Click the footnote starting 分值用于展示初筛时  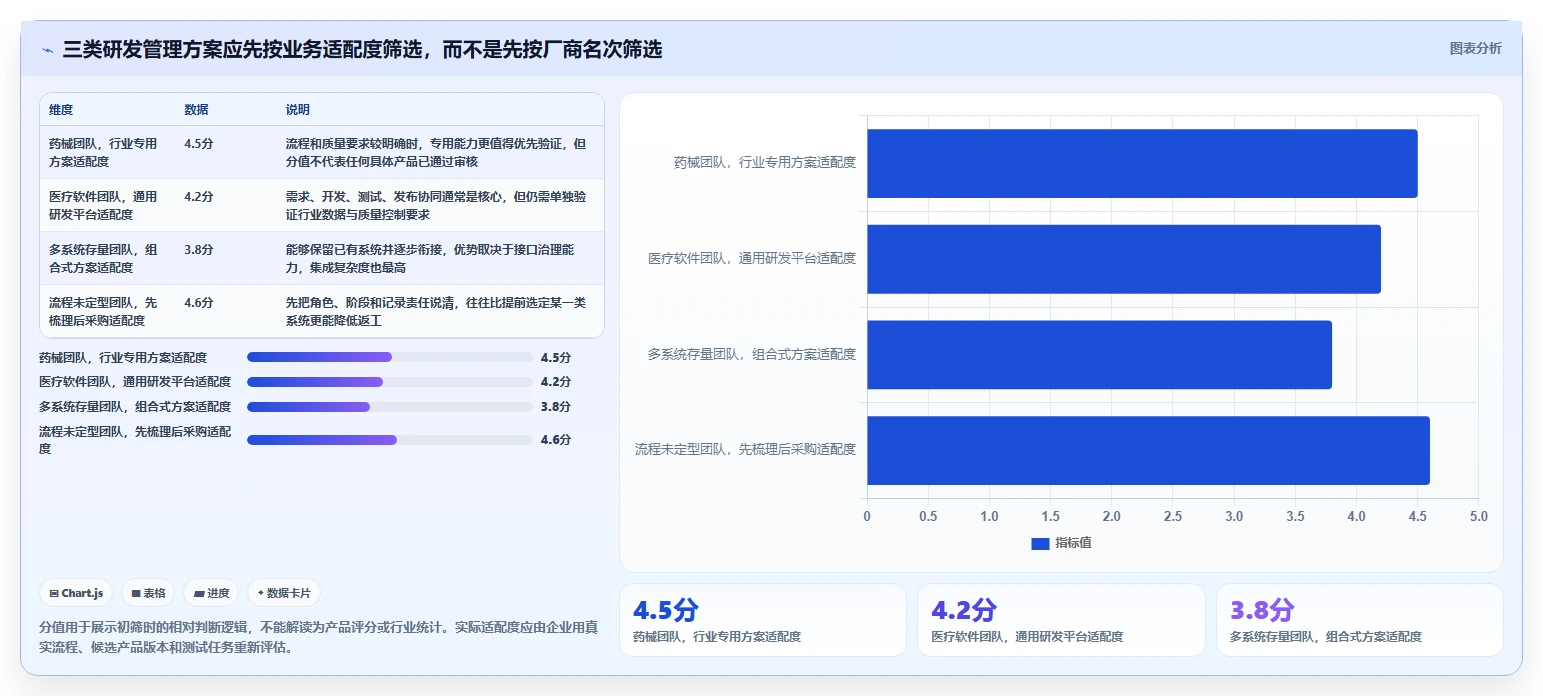click(319, 637)
